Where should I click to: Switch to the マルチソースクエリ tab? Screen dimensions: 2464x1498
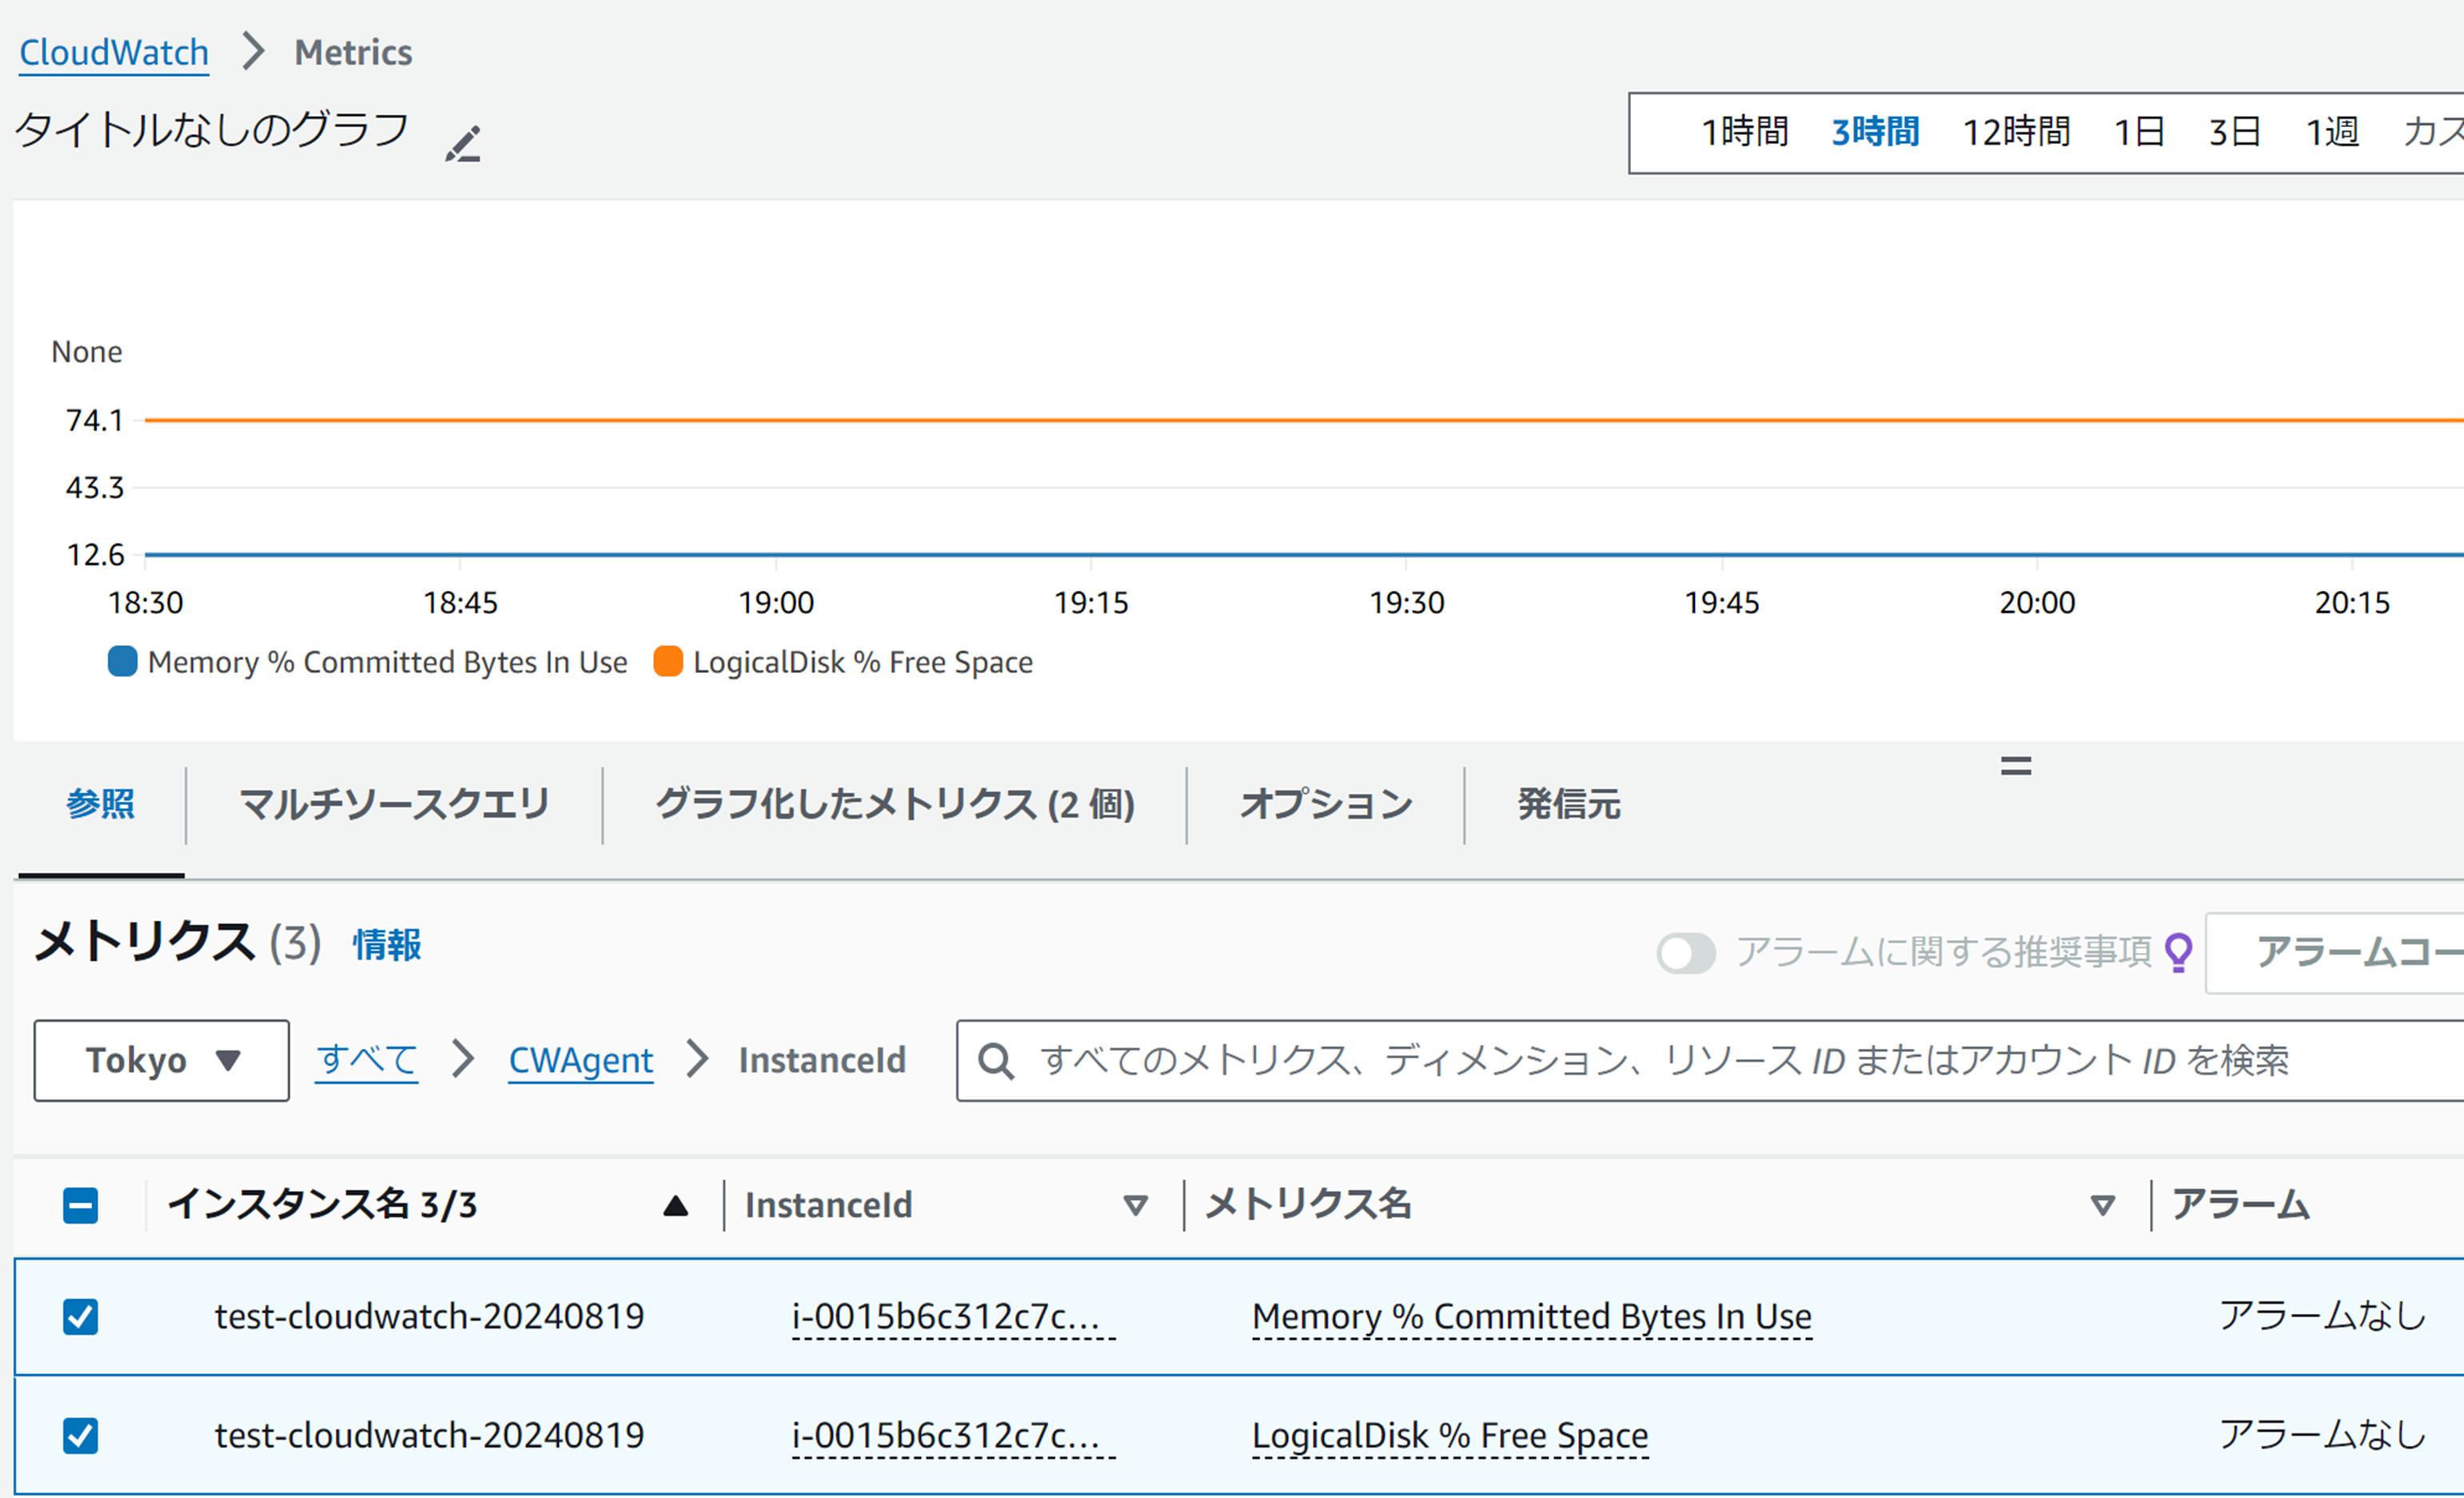(x=394, y=805)
